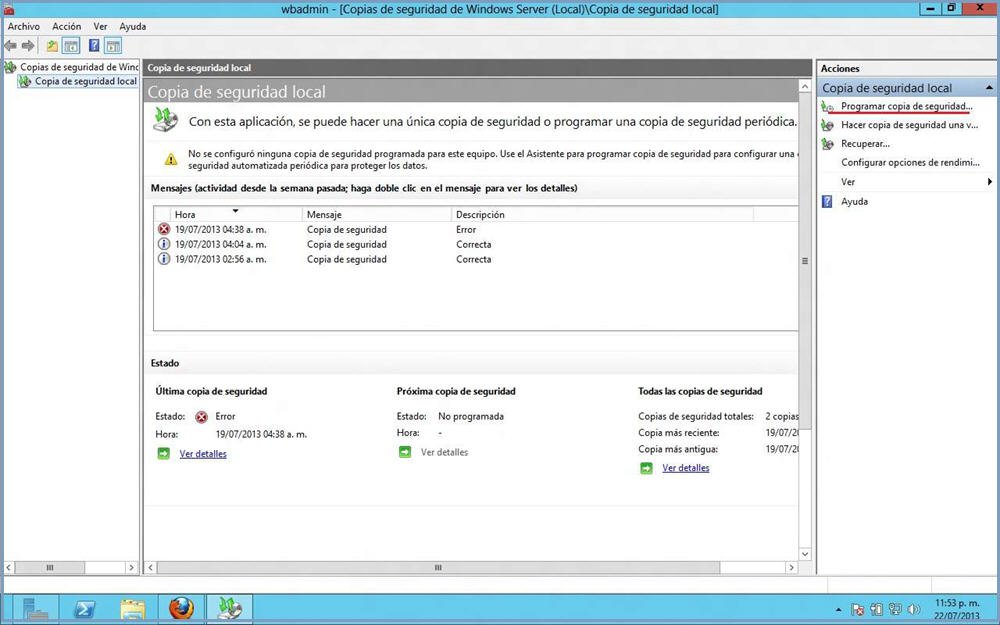The width and height of the screenshot is (1000, 625).
Task: Open the Ayuda menu in the menu bar
Action: pos(133,26)
